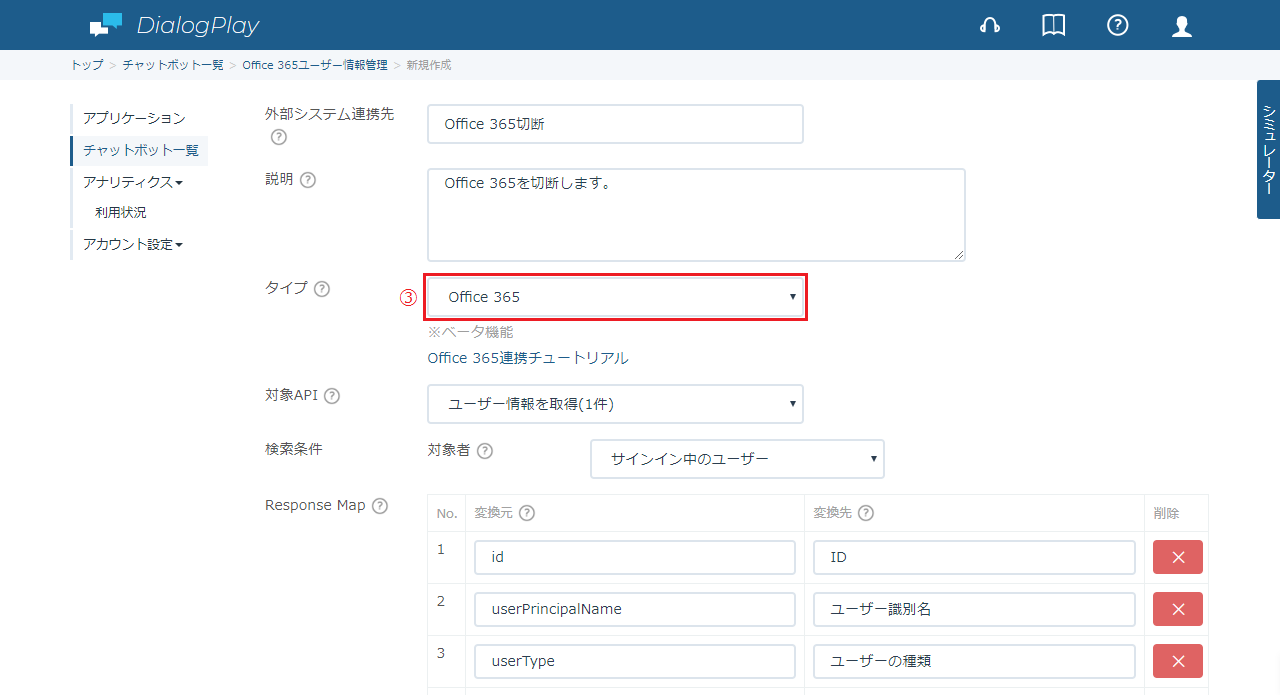
Task: Click help icon next to 対象者
Action: click(485, 451)
